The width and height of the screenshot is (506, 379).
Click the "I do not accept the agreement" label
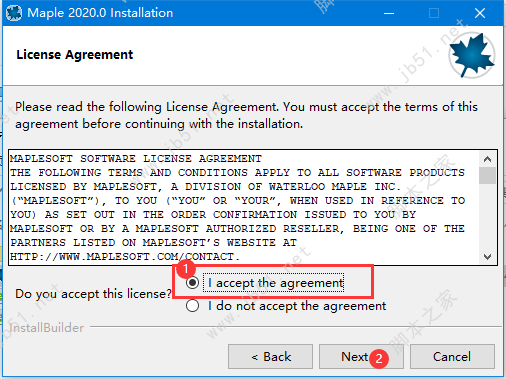[297, 306]
